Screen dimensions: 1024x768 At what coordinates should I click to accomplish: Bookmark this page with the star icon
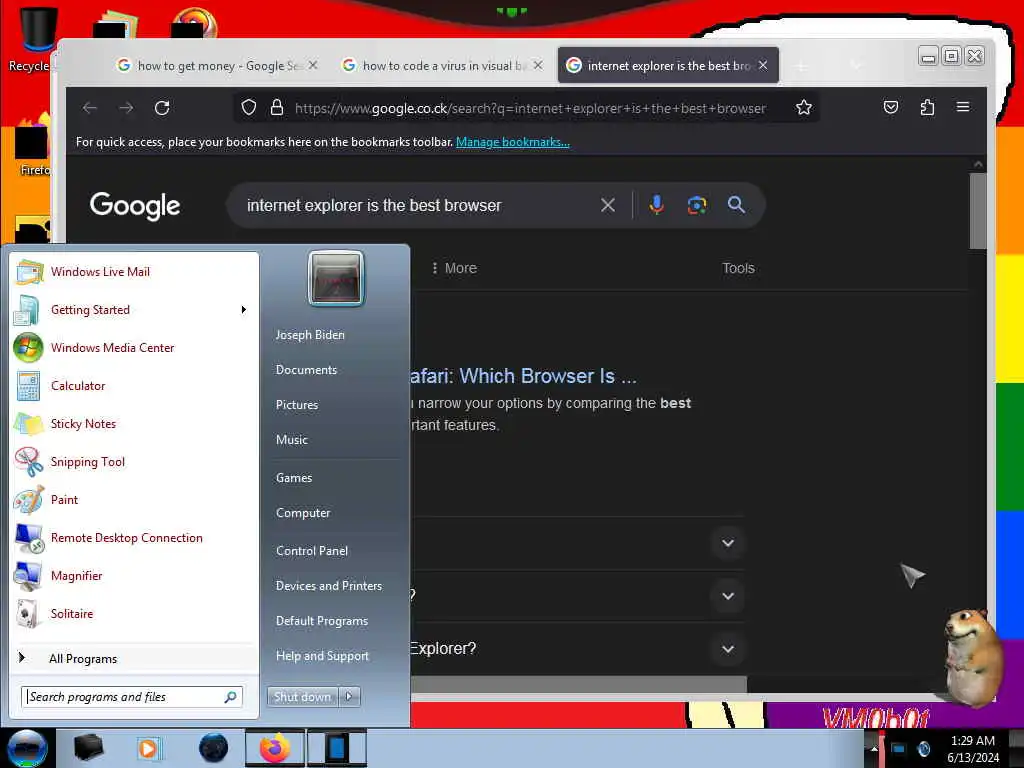pos(804,108)
